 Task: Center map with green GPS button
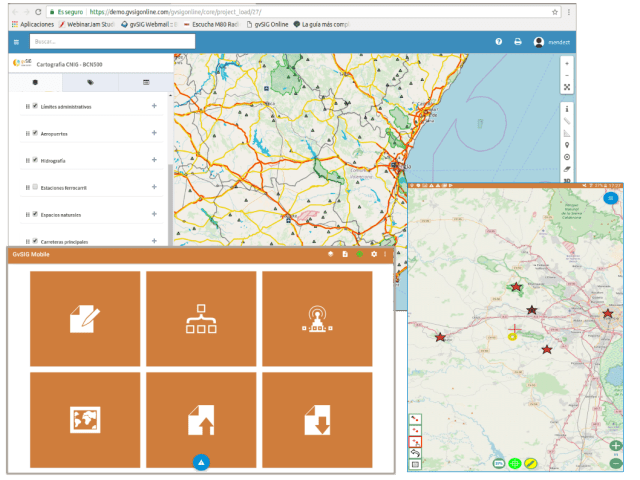[x=515, y=464]
